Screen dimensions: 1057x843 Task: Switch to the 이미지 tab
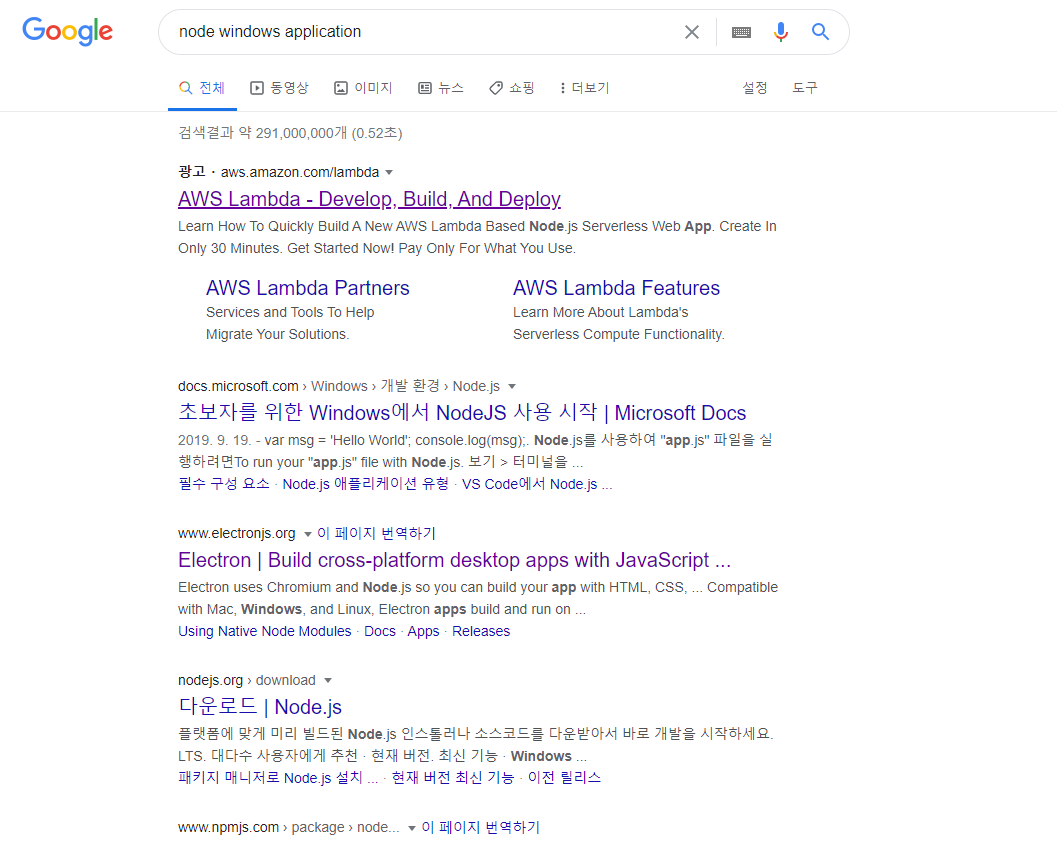(x=363, y=88)
